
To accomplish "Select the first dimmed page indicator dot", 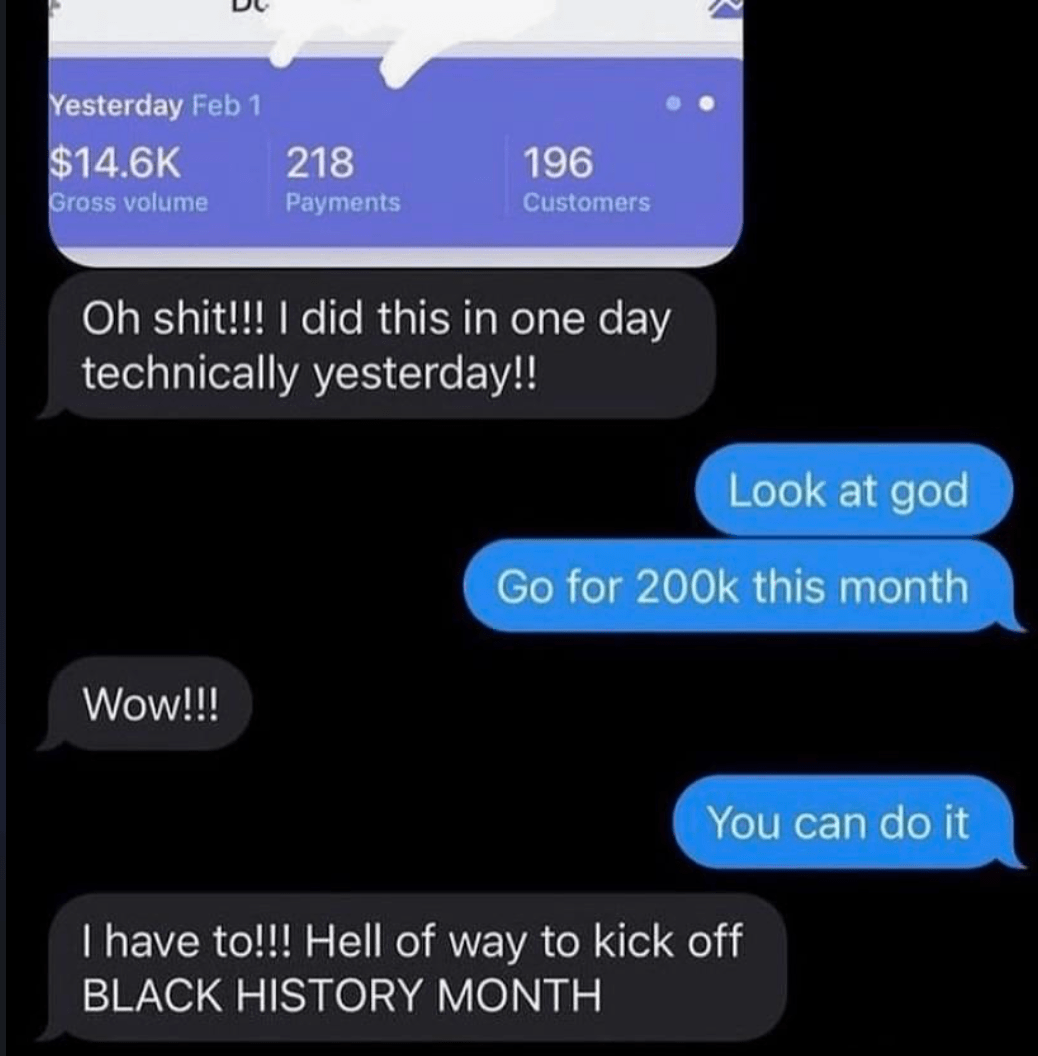I will click(672, 104).
